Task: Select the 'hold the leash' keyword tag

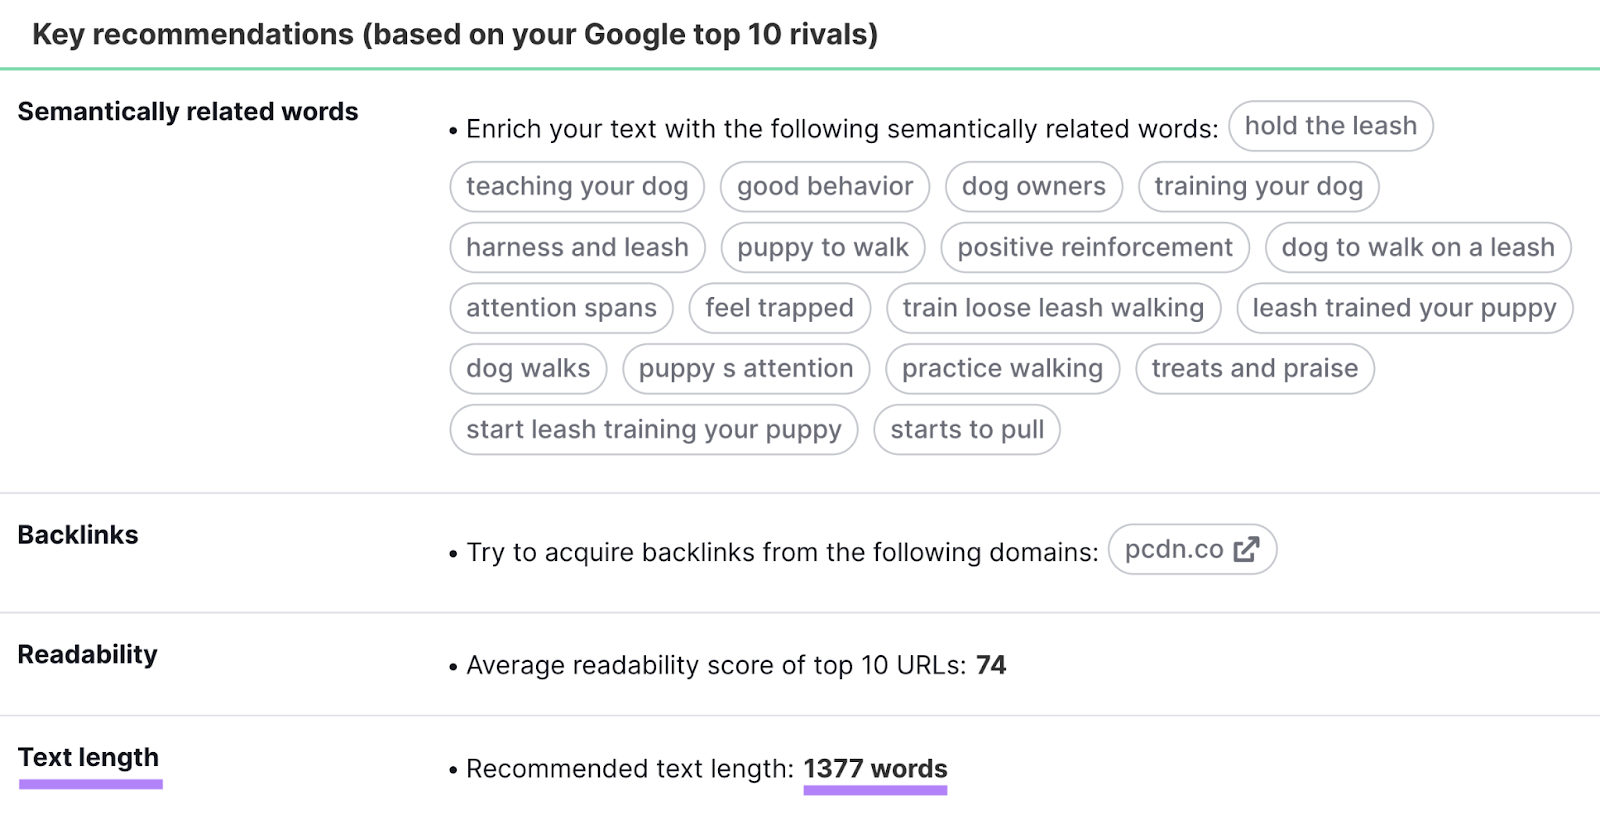Action: coord(1330,126)
